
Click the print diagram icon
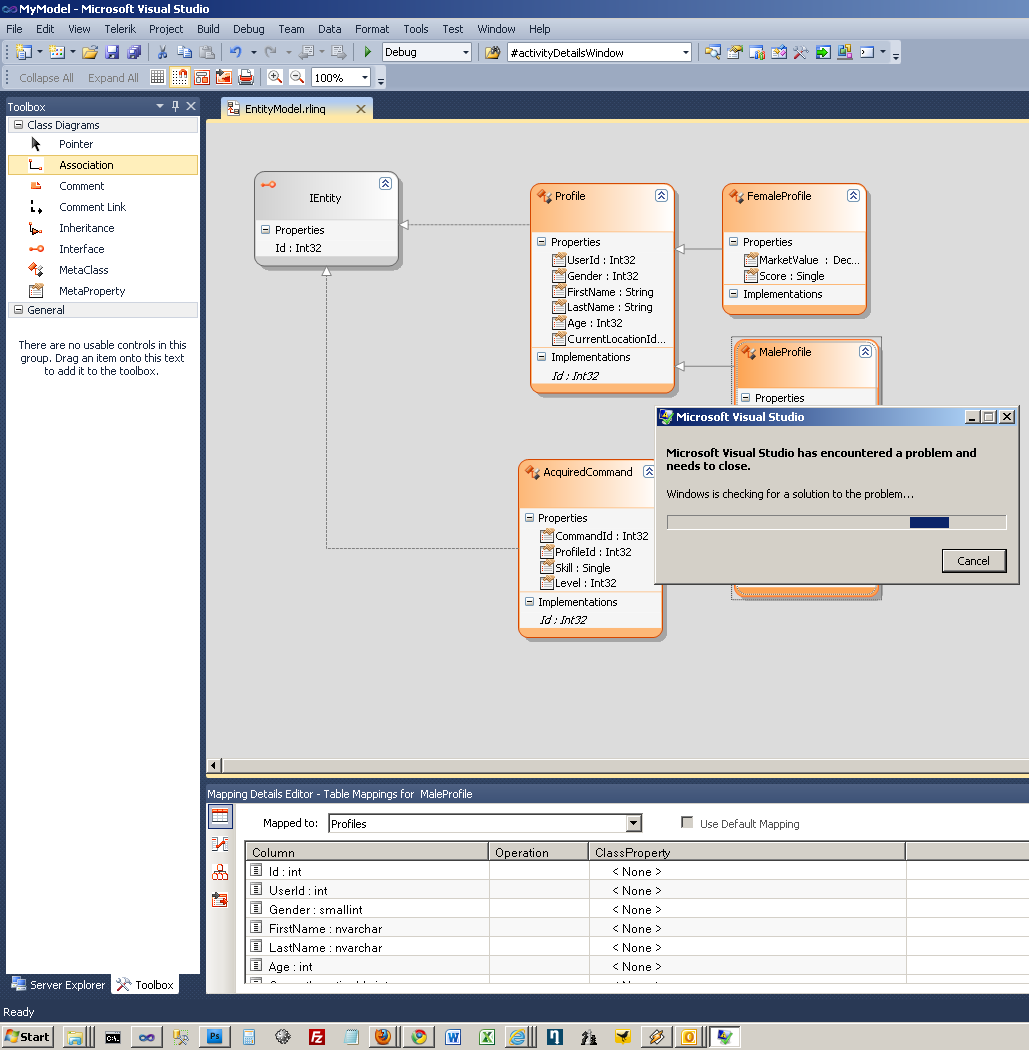(246, 77)
